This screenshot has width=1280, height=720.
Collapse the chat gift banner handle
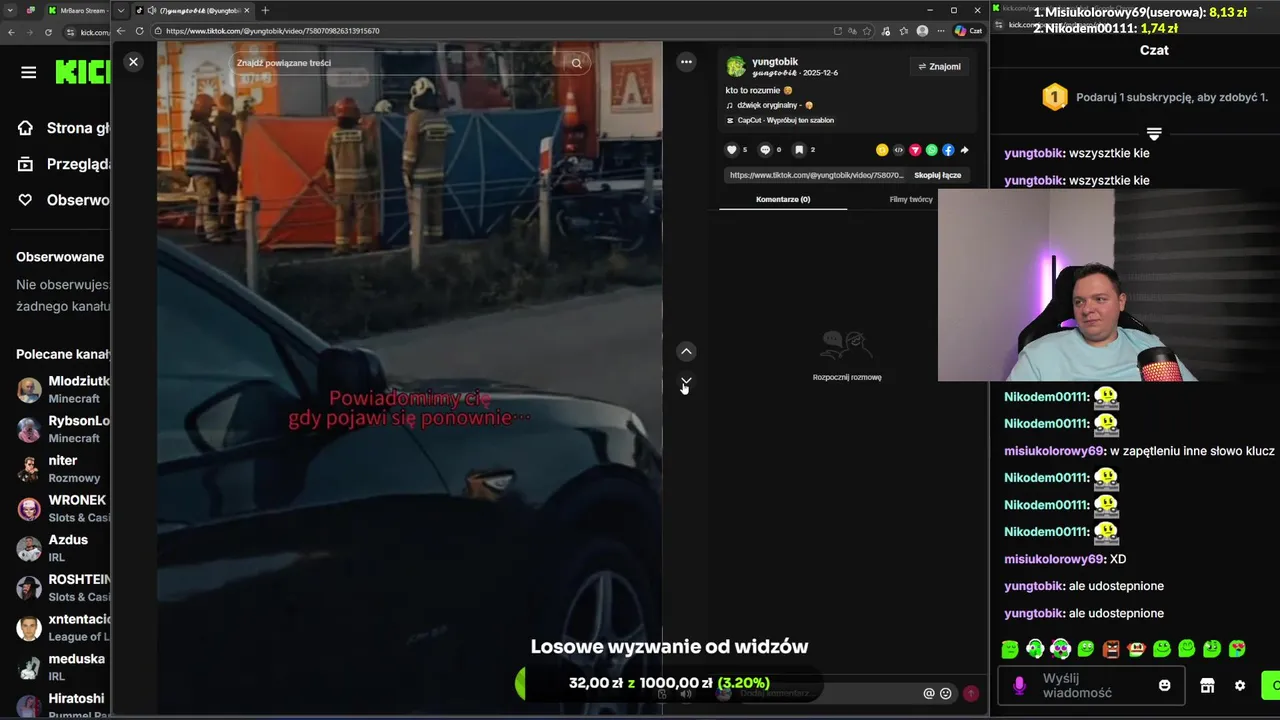(1154, 134)
